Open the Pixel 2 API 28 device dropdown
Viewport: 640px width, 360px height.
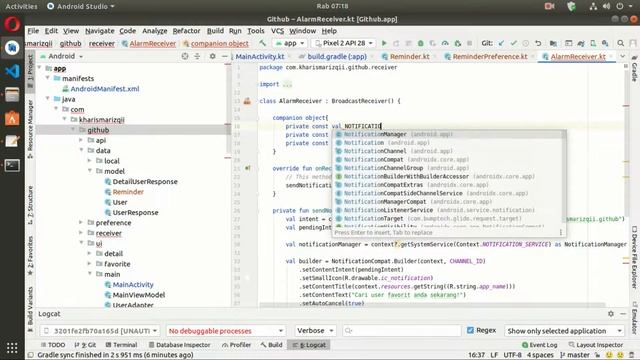tap(344, 43)
